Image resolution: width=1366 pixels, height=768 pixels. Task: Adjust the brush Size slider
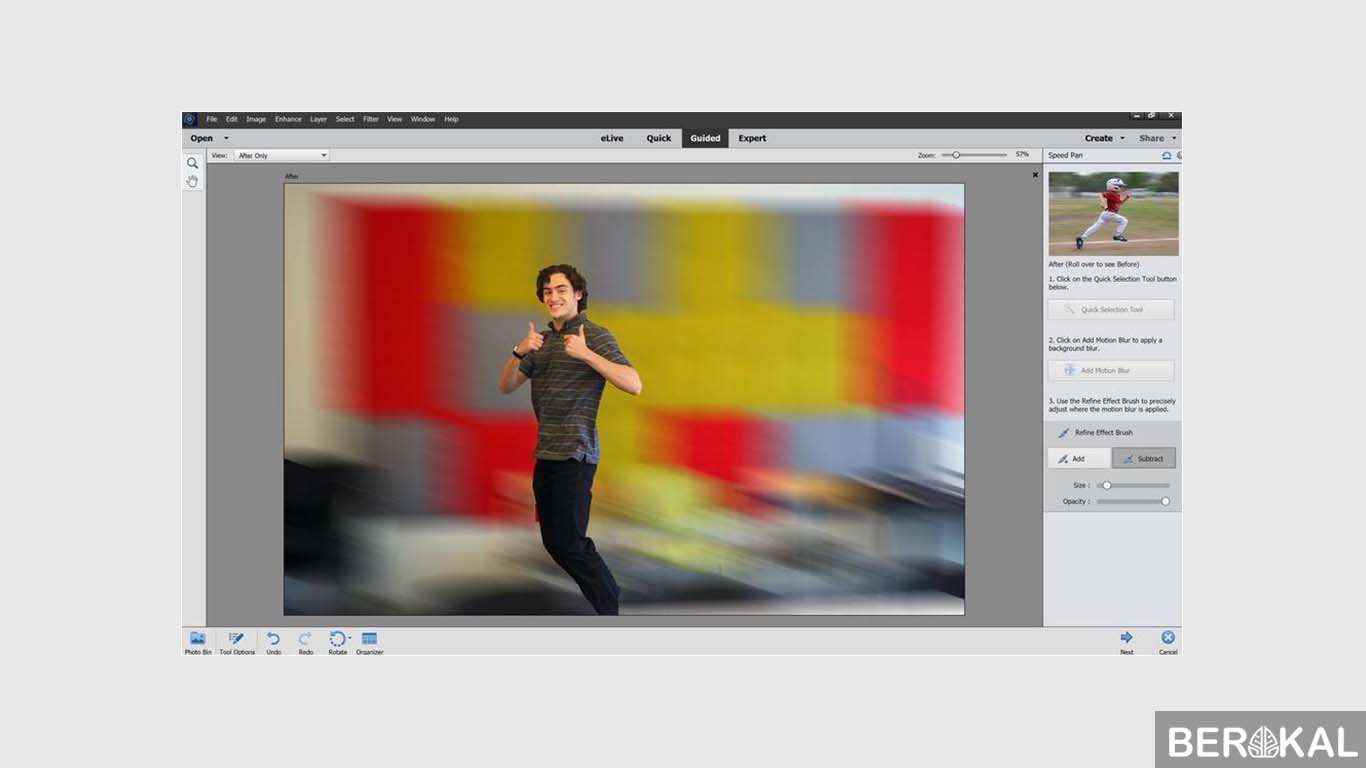pos(1107,485)
